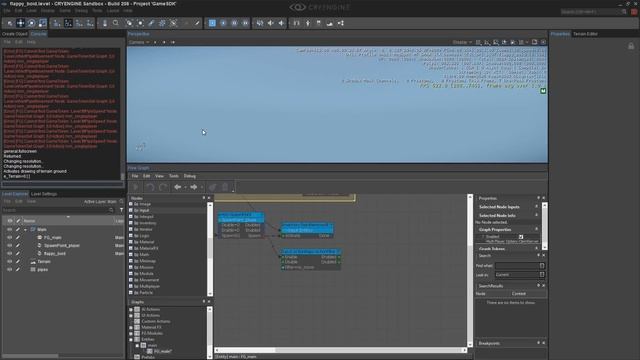Click the terrain icon near the toolbar end
This screenshot has width=640, height=360.
pyautogui.click(x=329, y=23)
